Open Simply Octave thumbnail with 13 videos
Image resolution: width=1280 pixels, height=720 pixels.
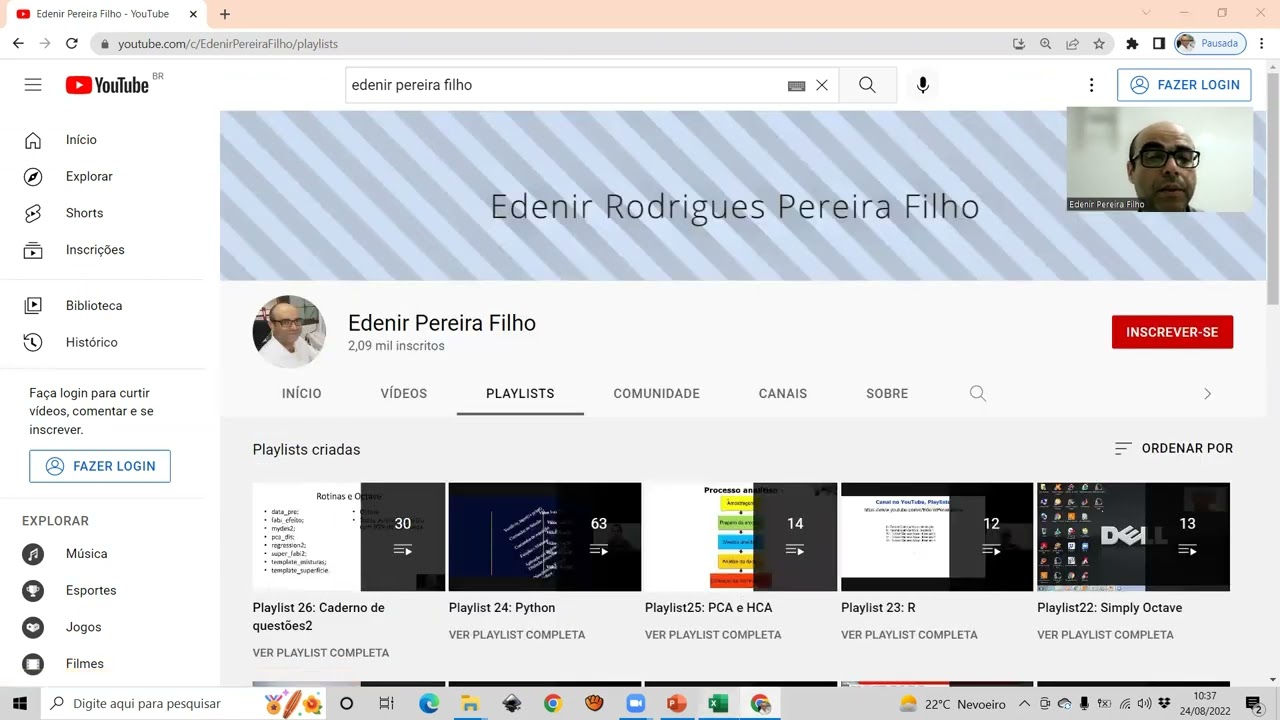point(1133,537)
